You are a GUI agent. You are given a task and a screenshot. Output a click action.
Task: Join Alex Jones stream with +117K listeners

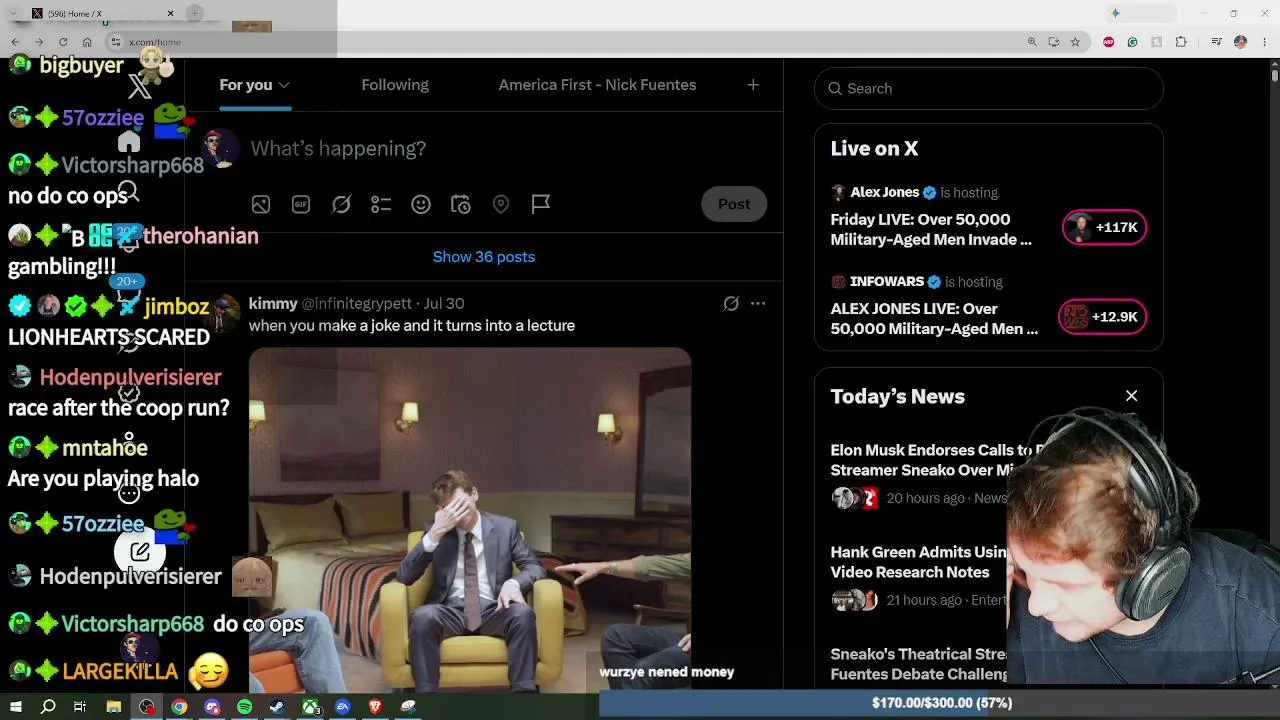pos(1104,227)
